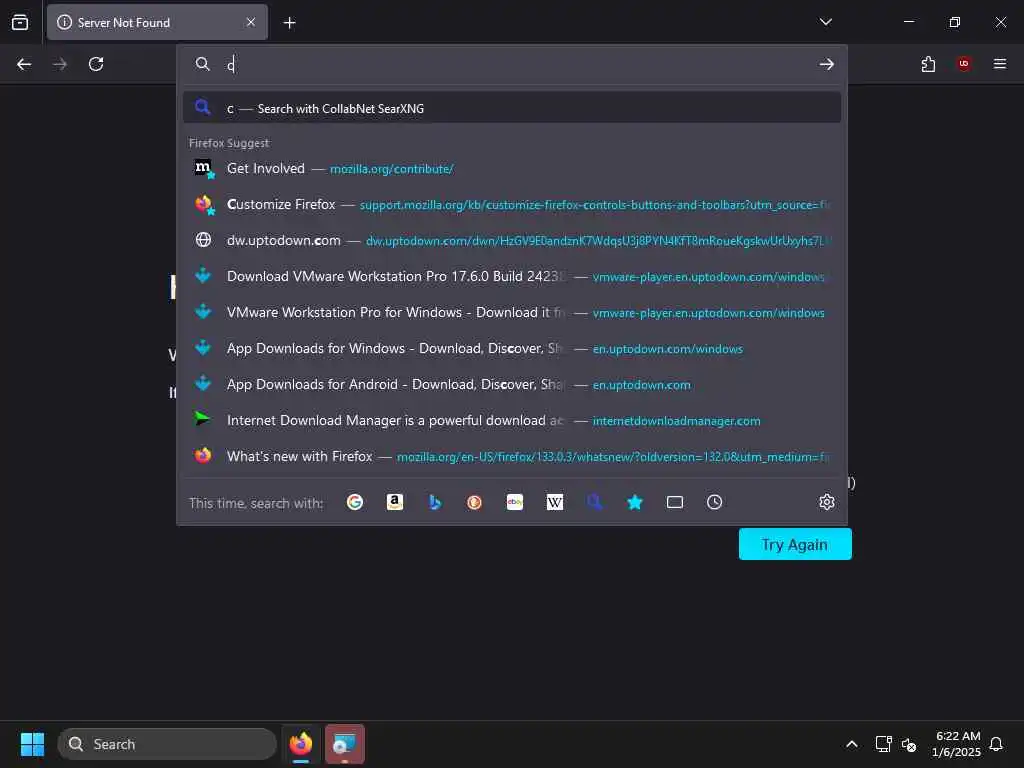Click the Try Again button

pos(795,544)
